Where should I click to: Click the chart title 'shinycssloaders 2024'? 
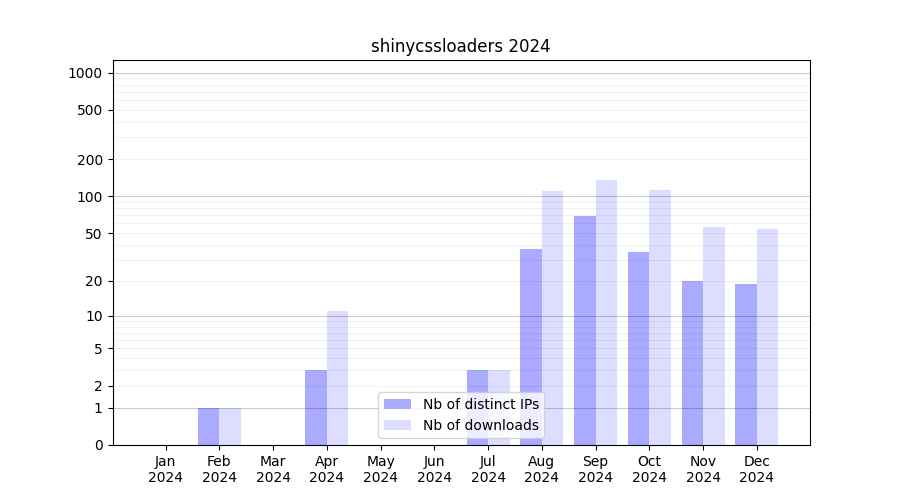[x=460, y=46]
